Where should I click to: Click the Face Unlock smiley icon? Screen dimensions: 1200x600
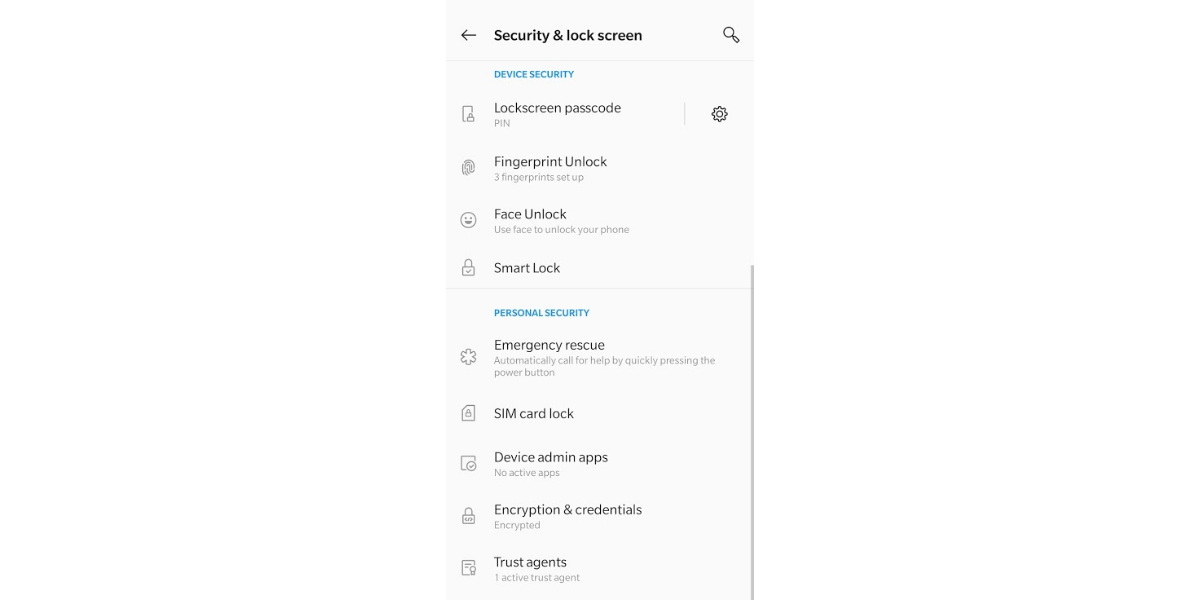(x=468, y=219)
